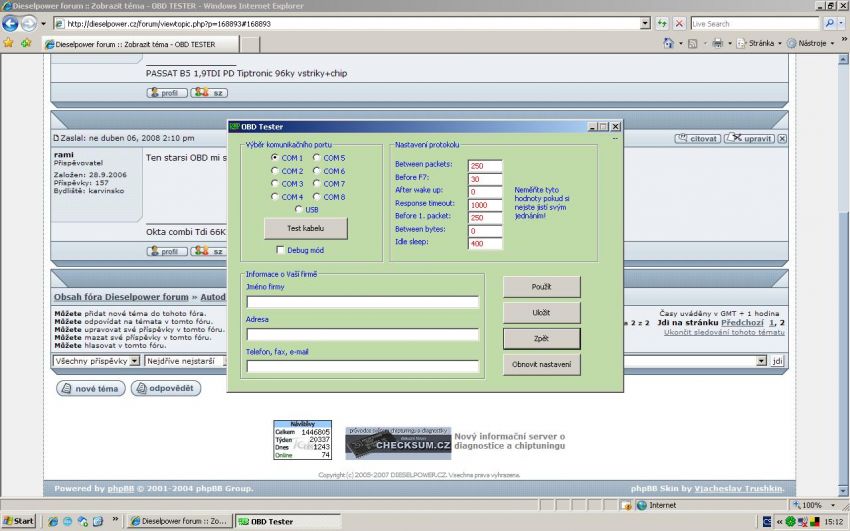Enable the Debug mód checkbox
Viewport: 850px width, 531px height.
pyautogui.click(x=281, y=250)
